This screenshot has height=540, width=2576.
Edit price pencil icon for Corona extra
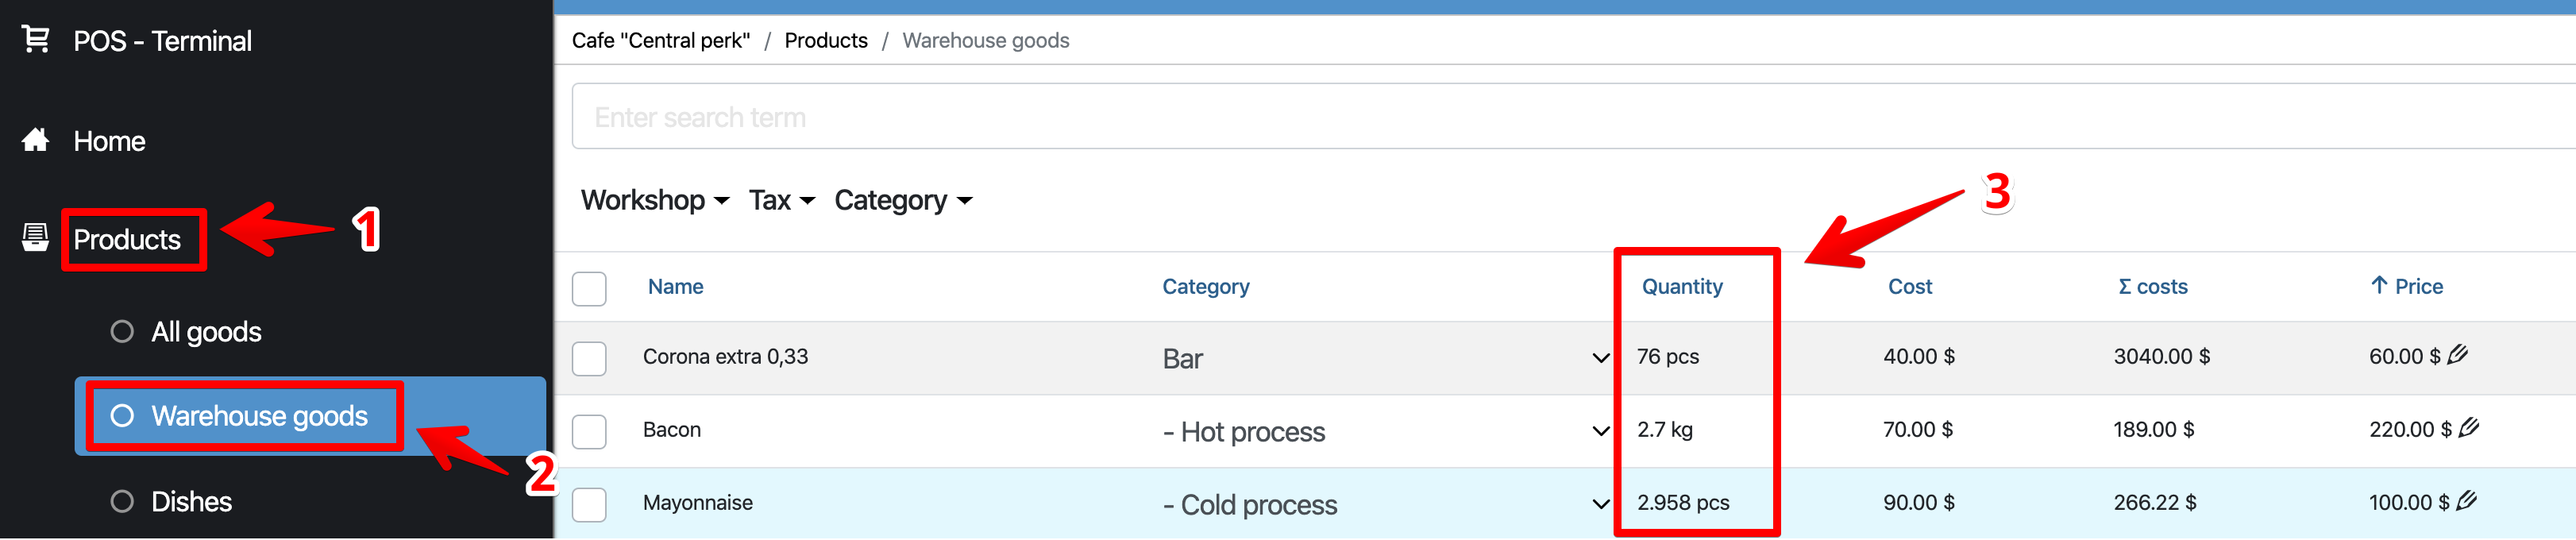click(2458, 354)
